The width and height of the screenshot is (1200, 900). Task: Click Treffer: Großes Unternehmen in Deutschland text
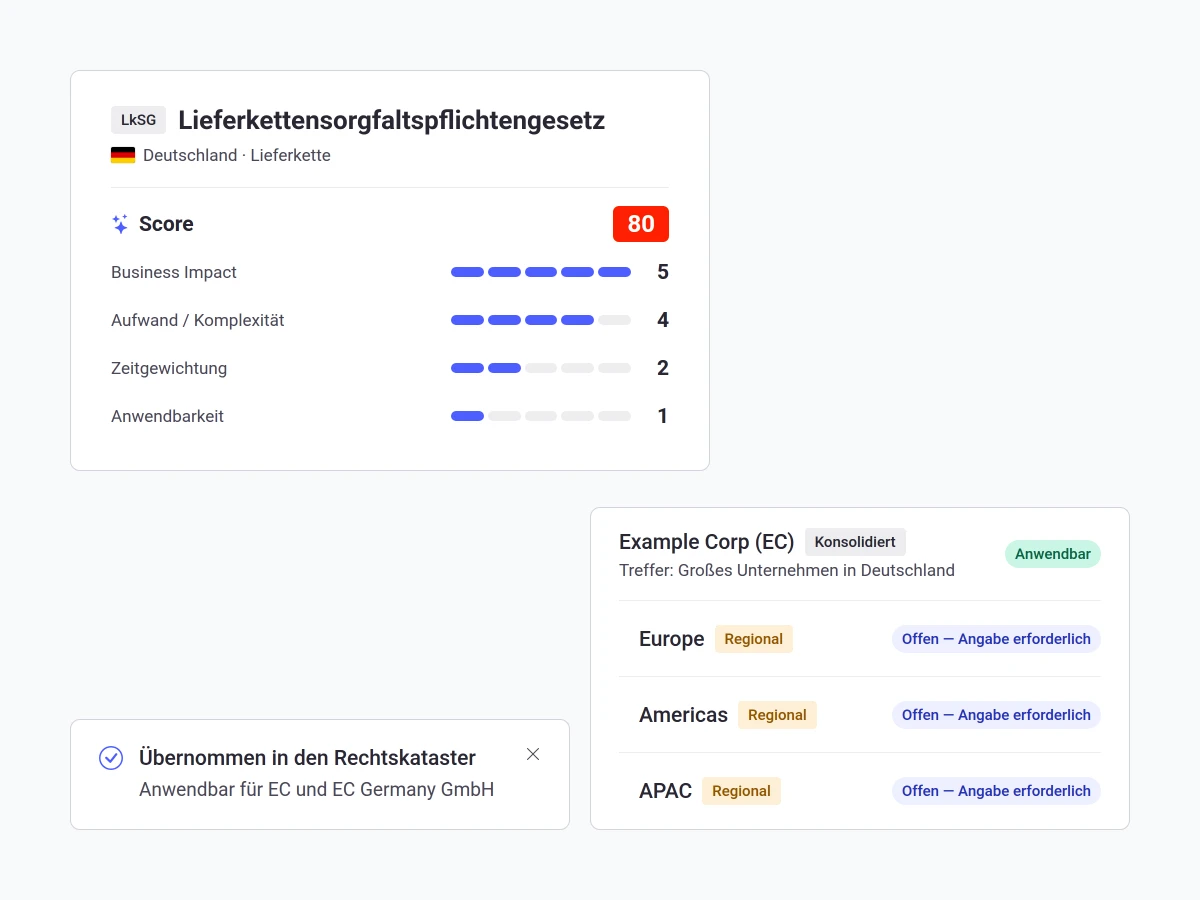point(787,571)
